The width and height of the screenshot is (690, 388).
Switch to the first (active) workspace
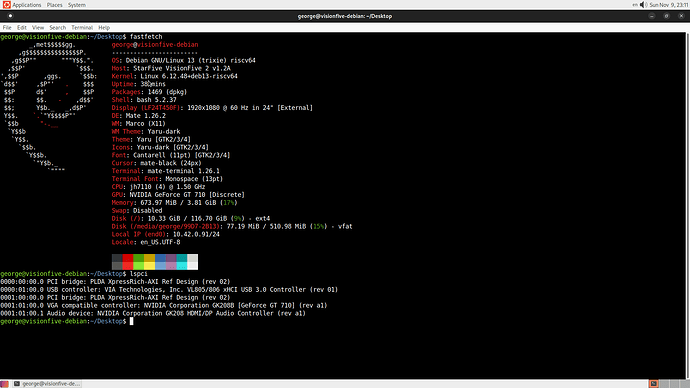654,384
